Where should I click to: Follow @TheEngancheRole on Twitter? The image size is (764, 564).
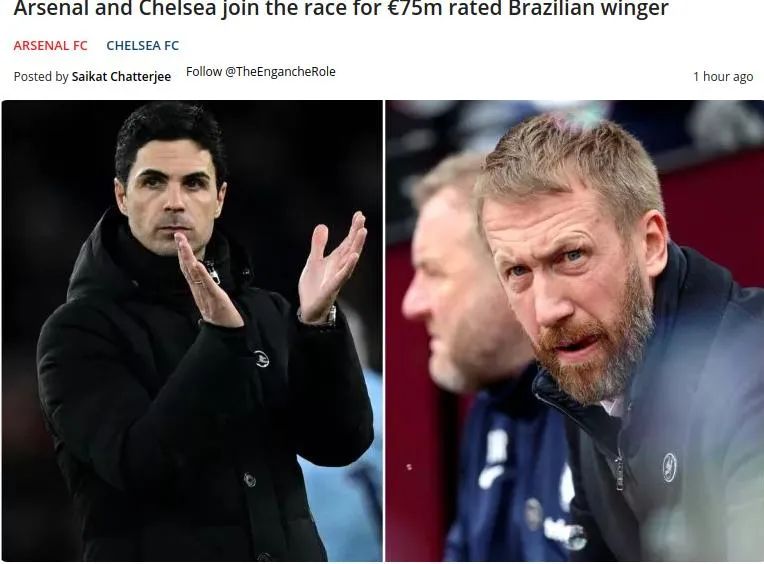coord(261,72)
